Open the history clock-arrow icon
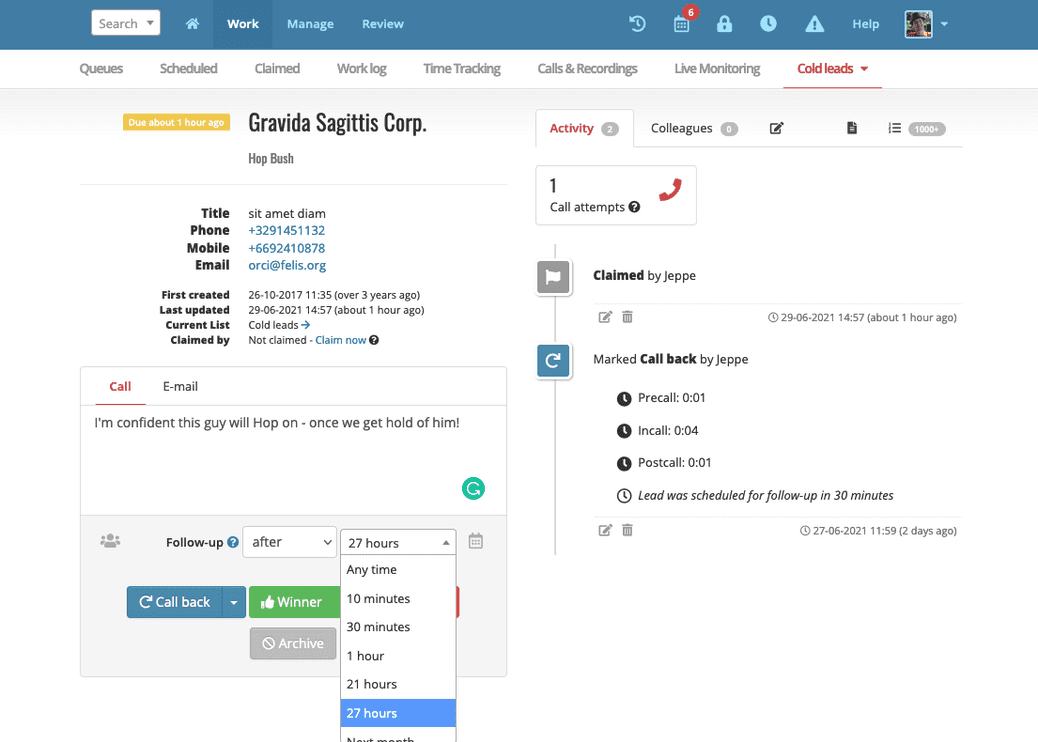Image resolution: width=1038 pixels, height=742 pixels. [637, 24]
